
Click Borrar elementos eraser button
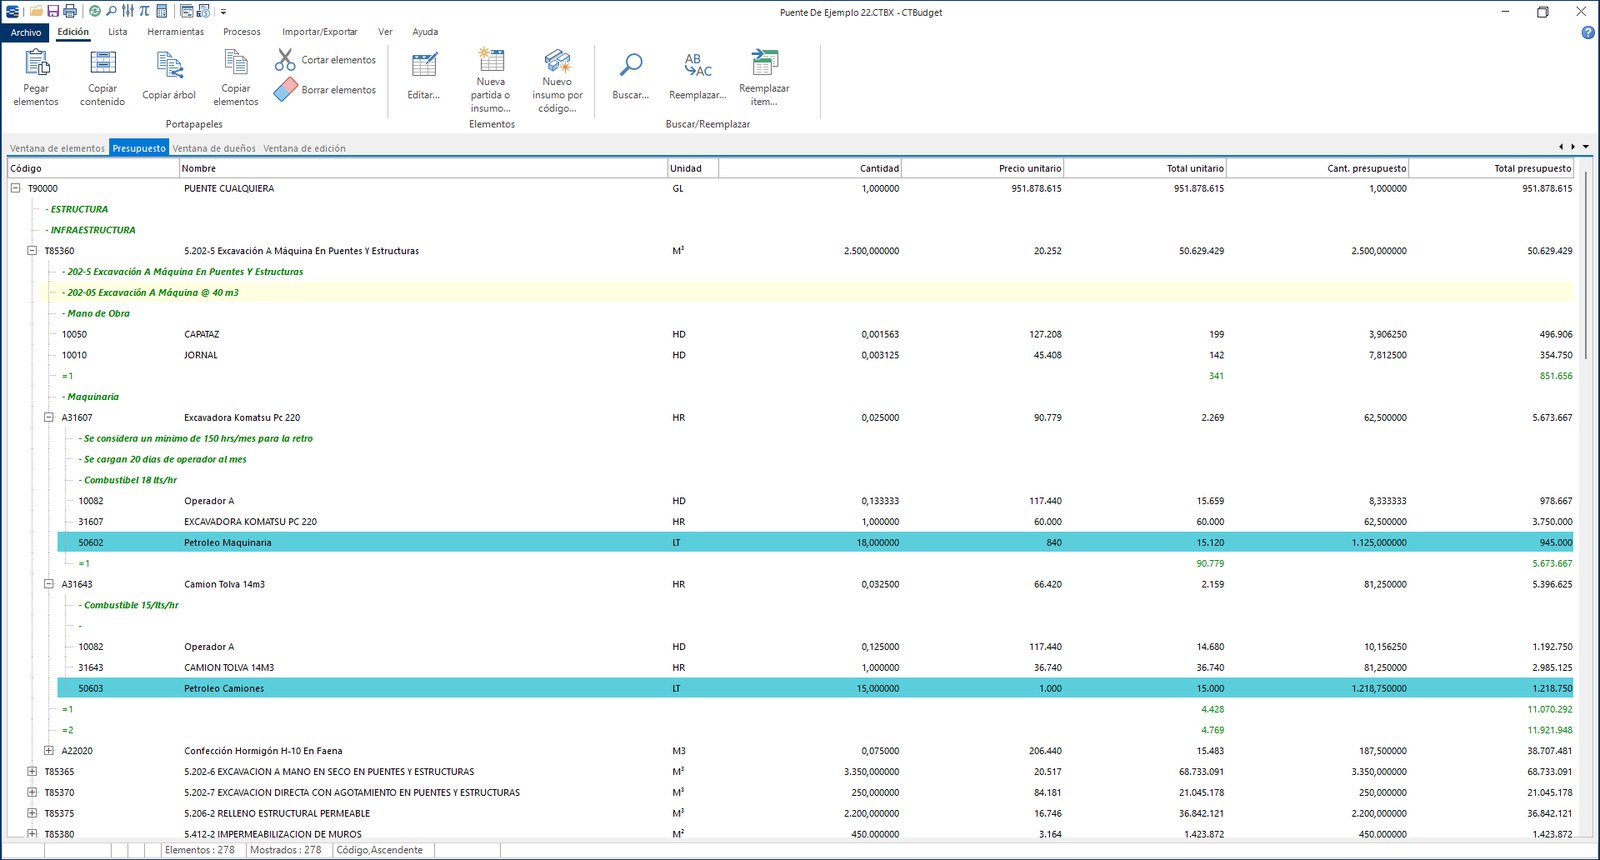coord(326,90)
